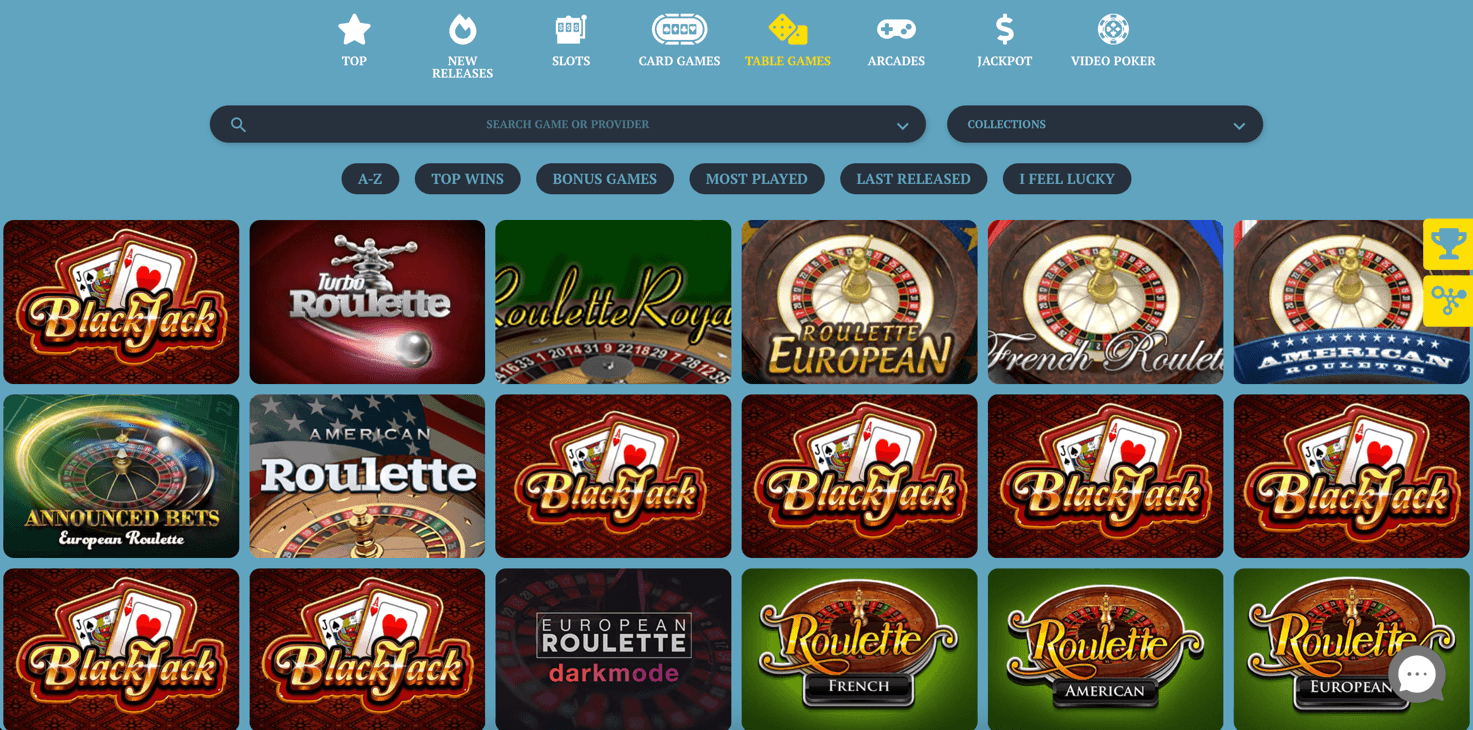1473x730 pixels.
Task: Launch the Turbo Roulette game thumbnail
Action: click(x=367, y=302)
